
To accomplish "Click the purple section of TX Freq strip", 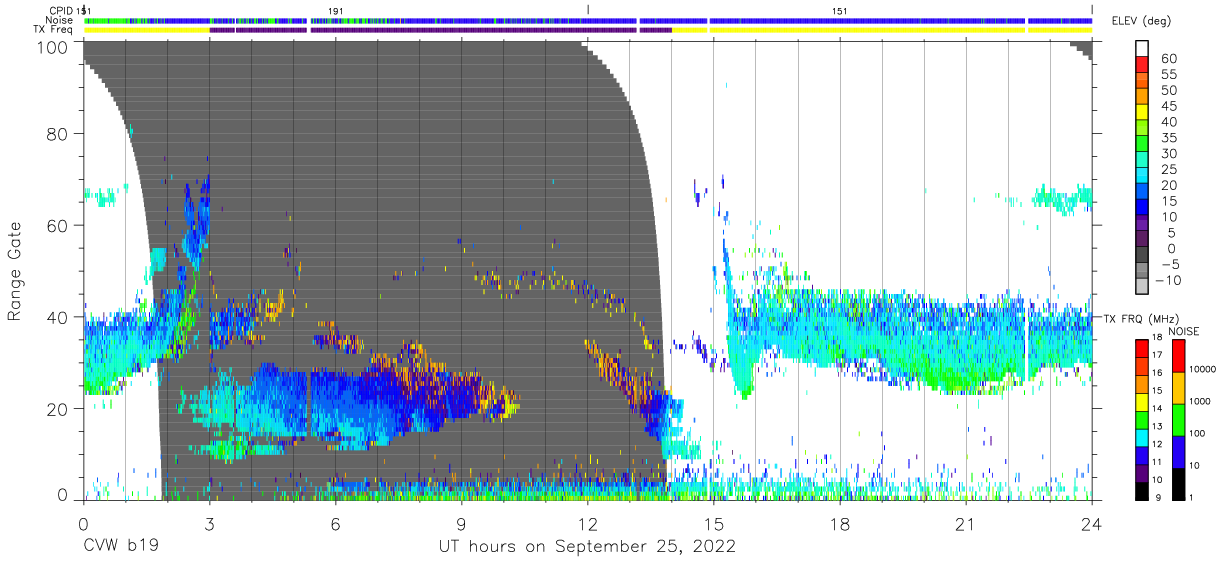I will tap(440, 30).
